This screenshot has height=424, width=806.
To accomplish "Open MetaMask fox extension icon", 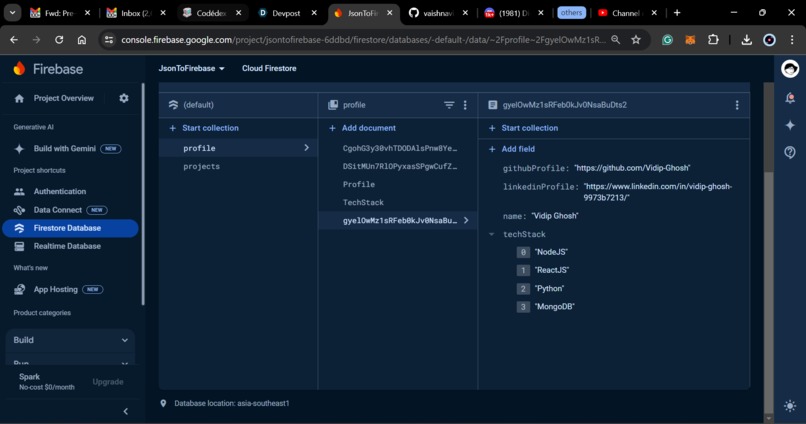I will 690,40.
